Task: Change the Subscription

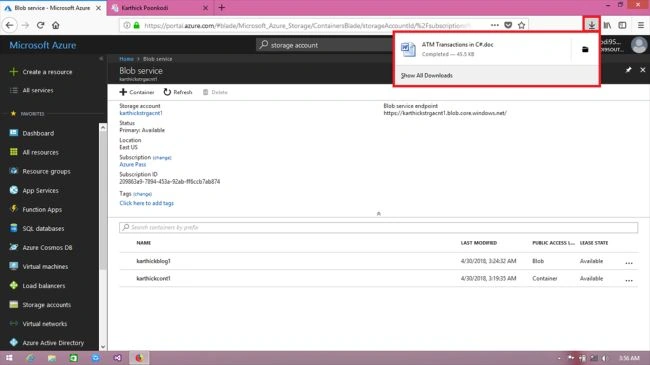Action: [x=162, y=158]
